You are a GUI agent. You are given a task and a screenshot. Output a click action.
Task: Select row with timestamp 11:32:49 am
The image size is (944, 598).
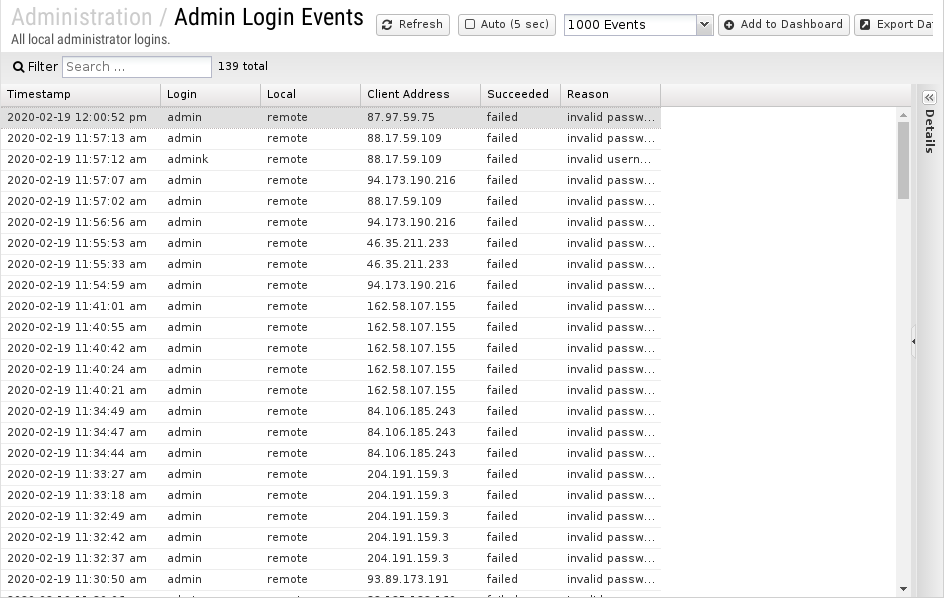331,517
